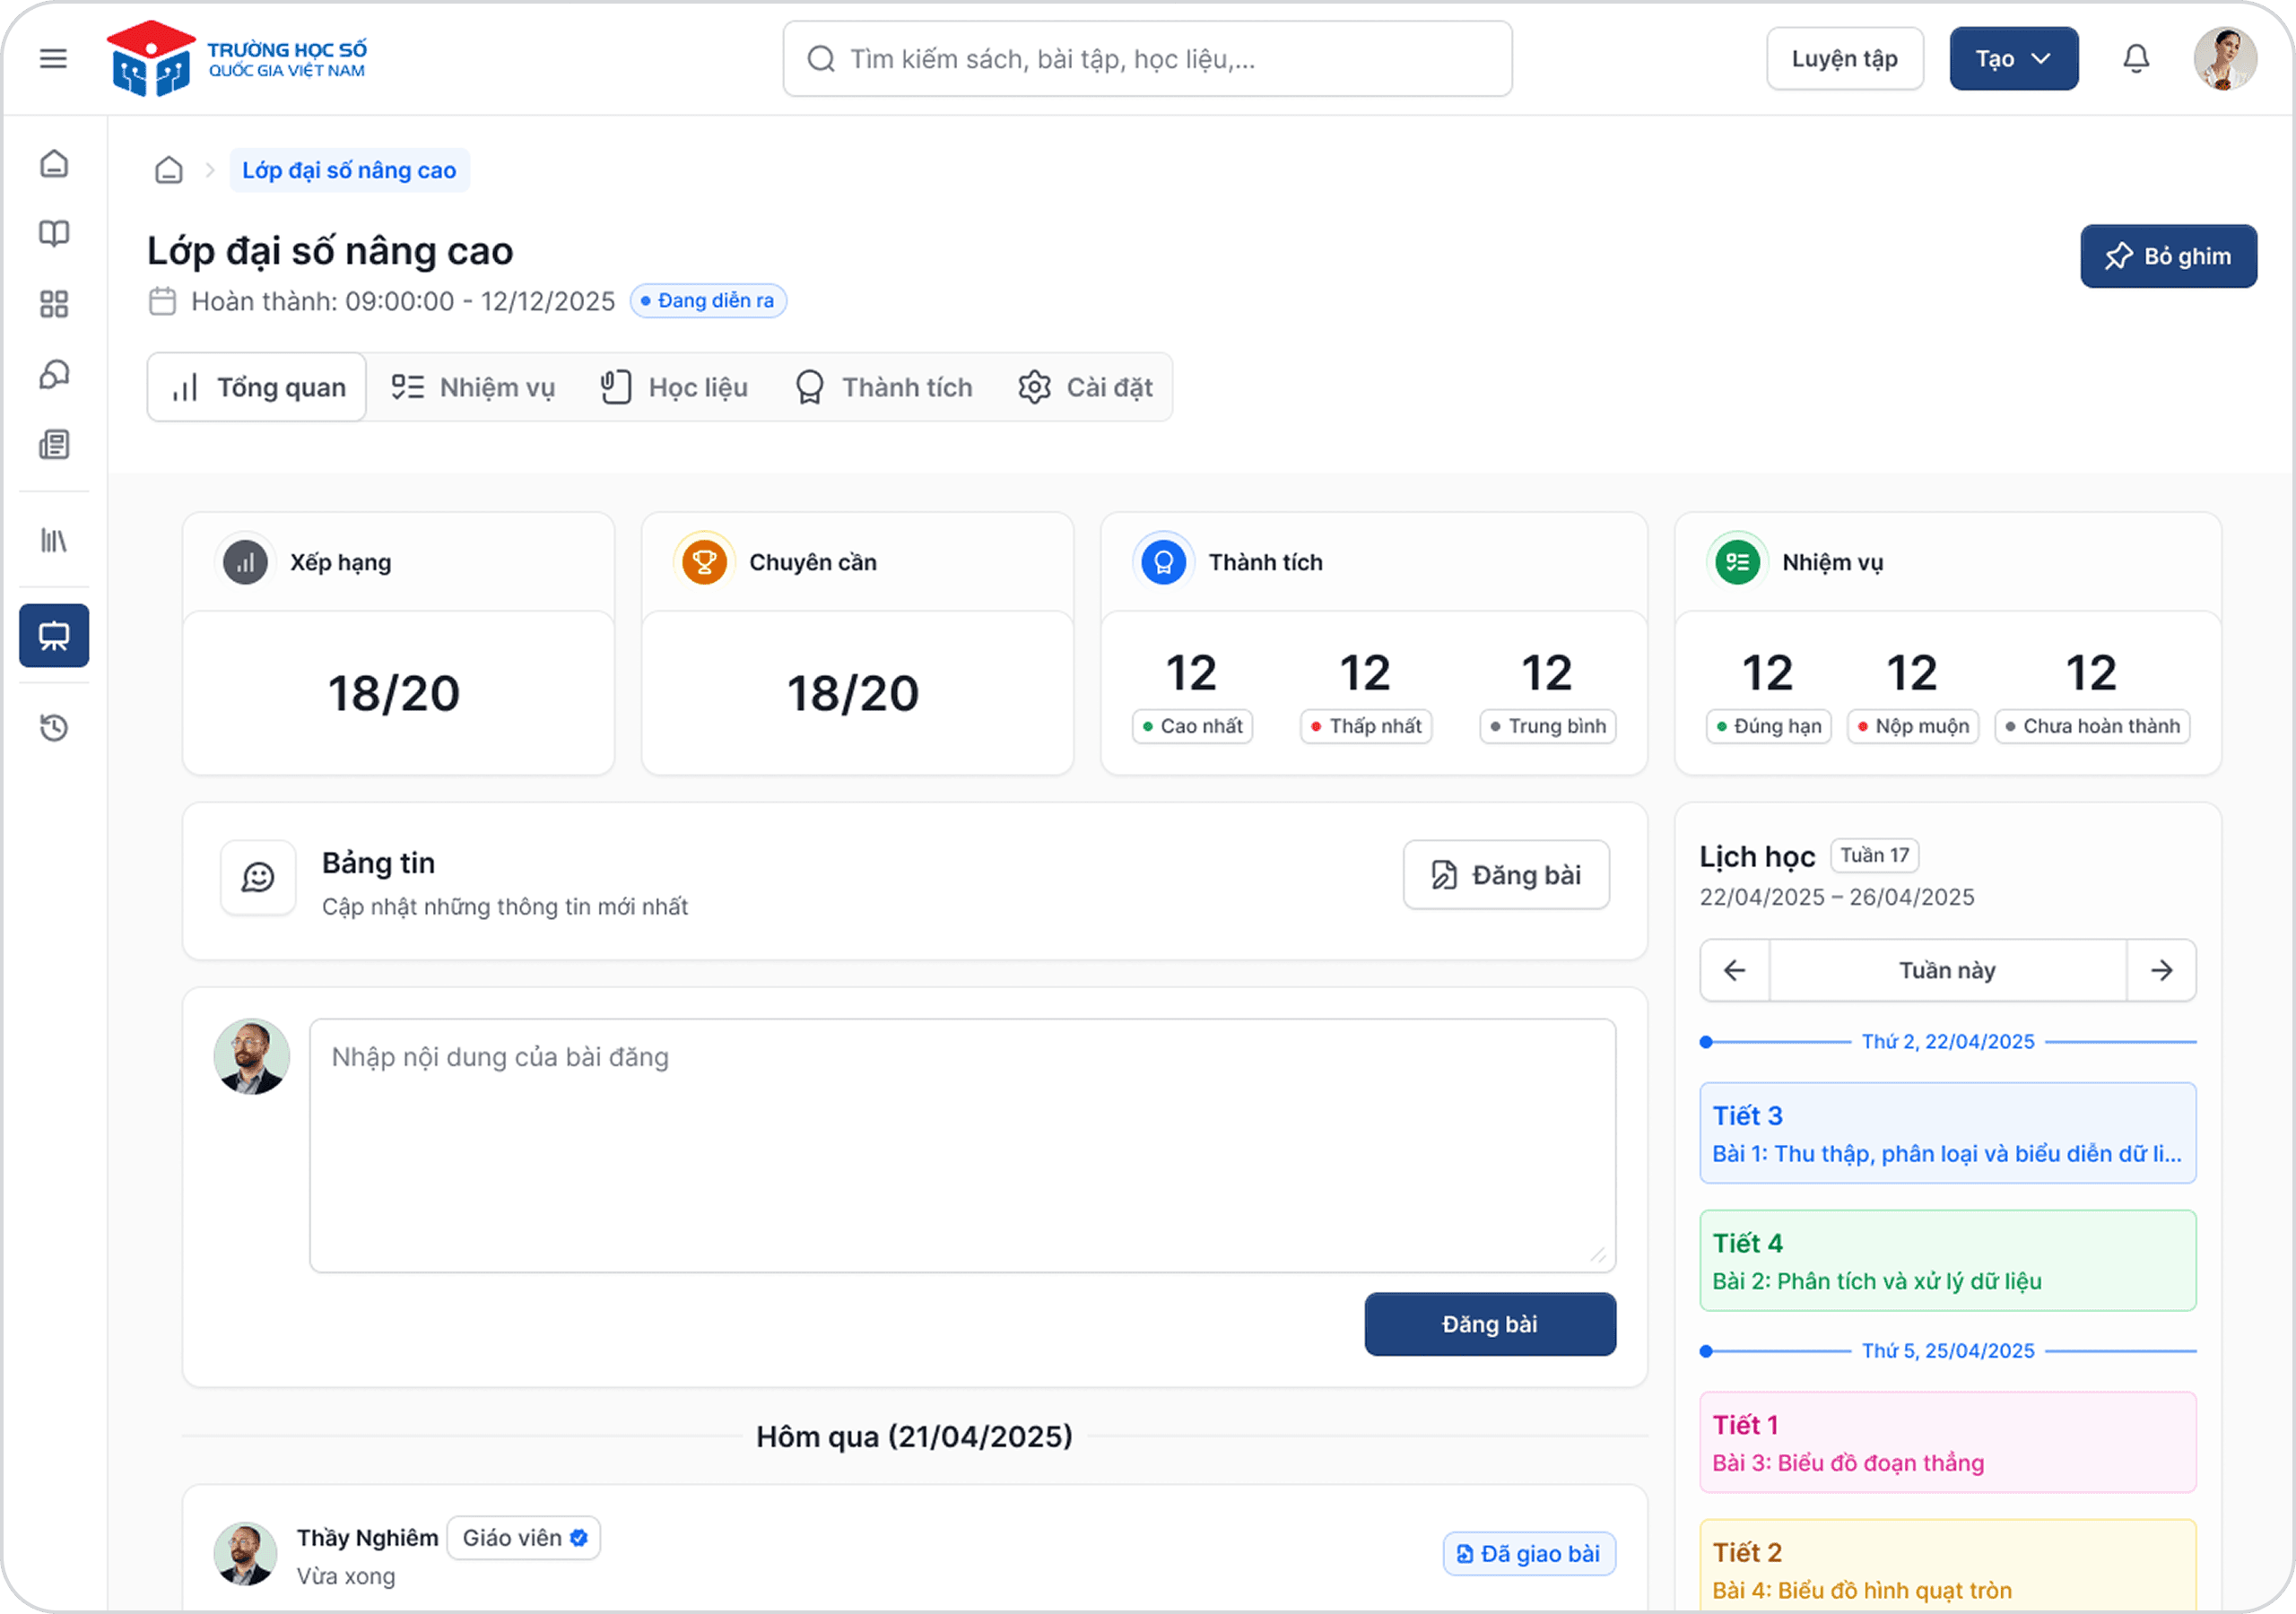Click the Luyện tập button
The image size is (2296, 1614).
pos(1844,59)
